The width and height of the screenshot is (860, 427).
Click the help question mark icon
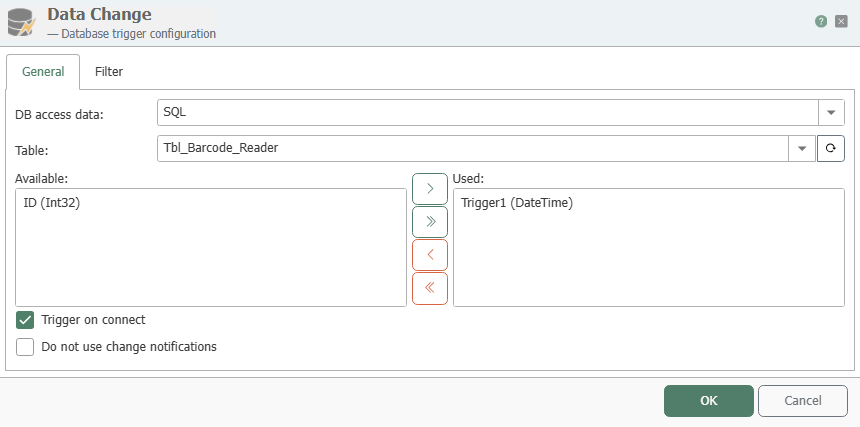tap(821, 21)
